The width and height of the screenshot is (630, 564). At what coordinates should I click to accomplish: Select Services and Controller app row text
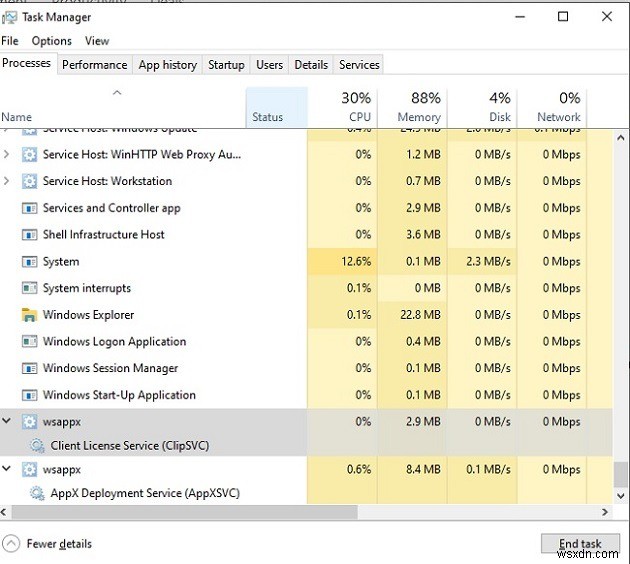click(112, 208)
